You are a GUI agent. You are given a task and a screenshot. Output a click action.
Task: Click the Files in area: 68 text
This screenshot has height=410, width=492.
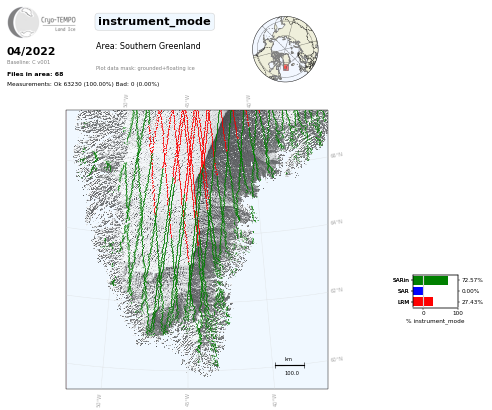35,74
